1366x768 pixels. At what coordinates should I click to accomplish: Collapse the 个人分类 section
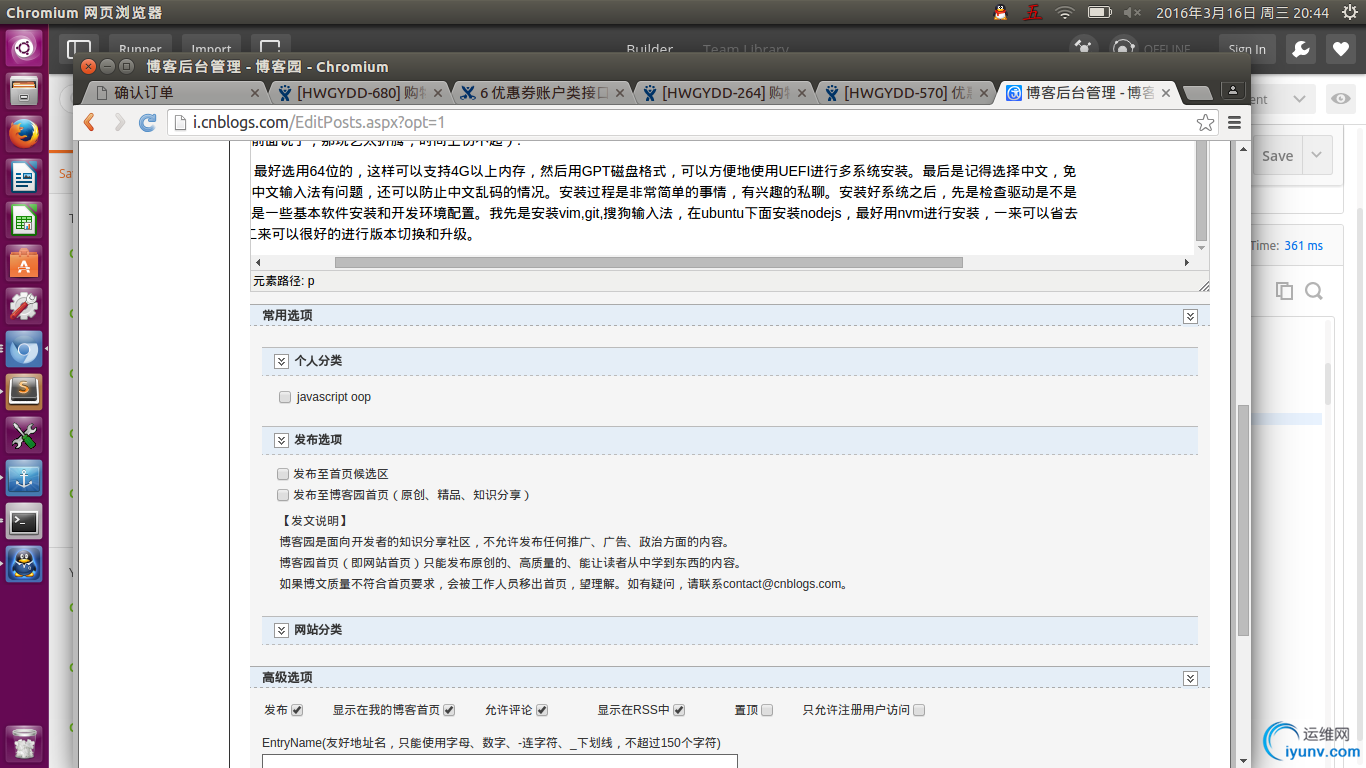(x=281, y=361)
